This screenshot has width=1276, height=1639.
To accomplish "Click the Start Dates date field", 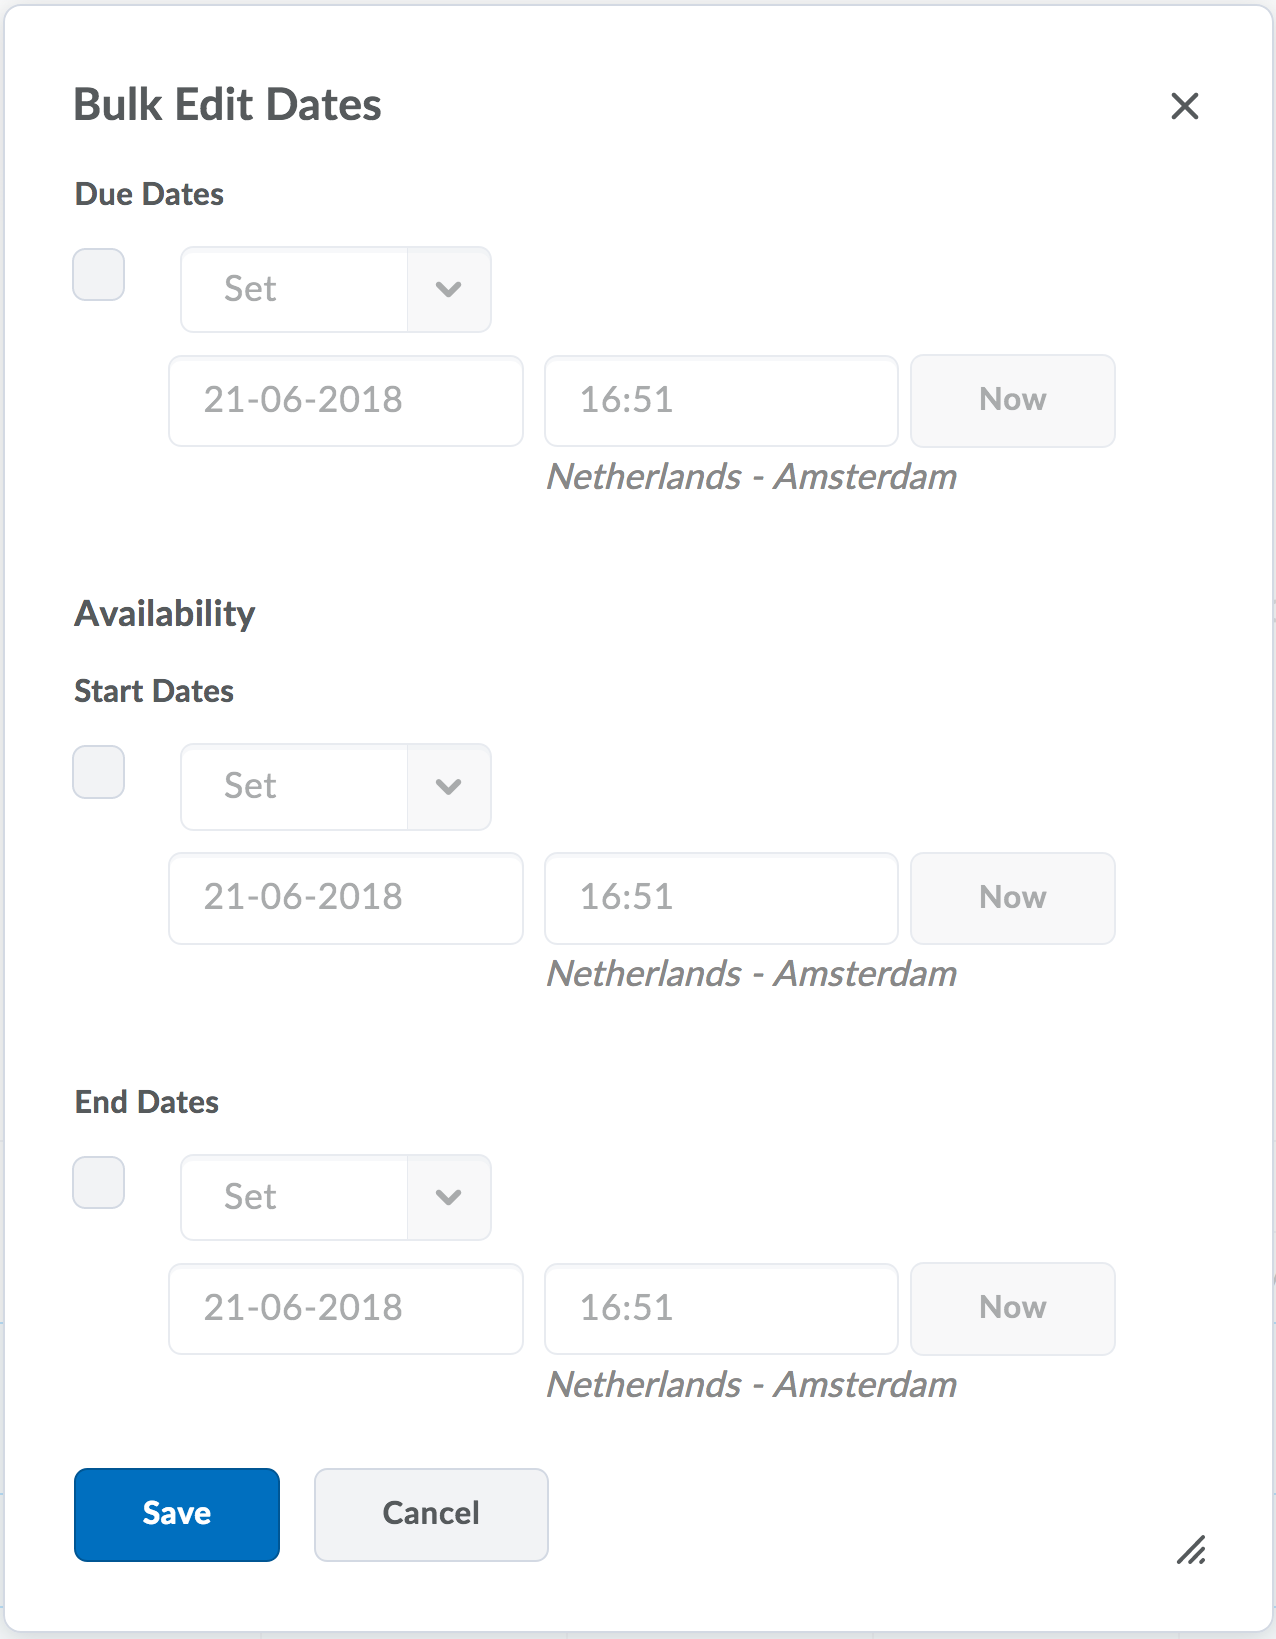I will 346,898.
